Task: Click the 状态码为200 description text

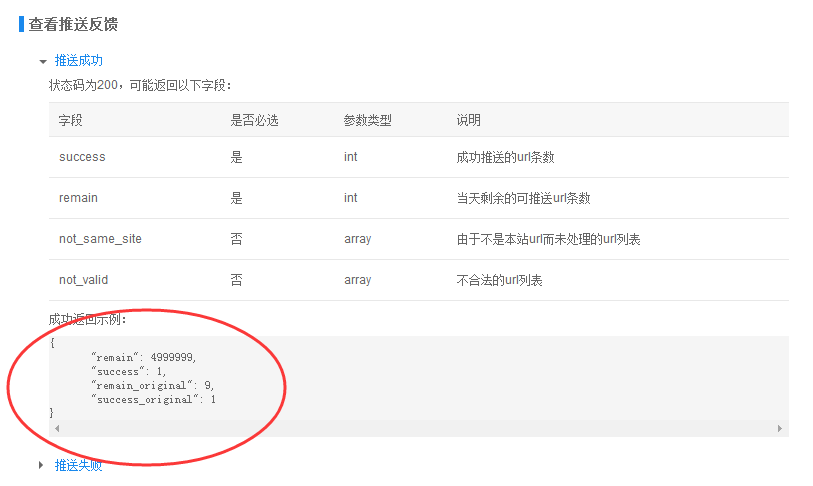Action: [140, 85]
